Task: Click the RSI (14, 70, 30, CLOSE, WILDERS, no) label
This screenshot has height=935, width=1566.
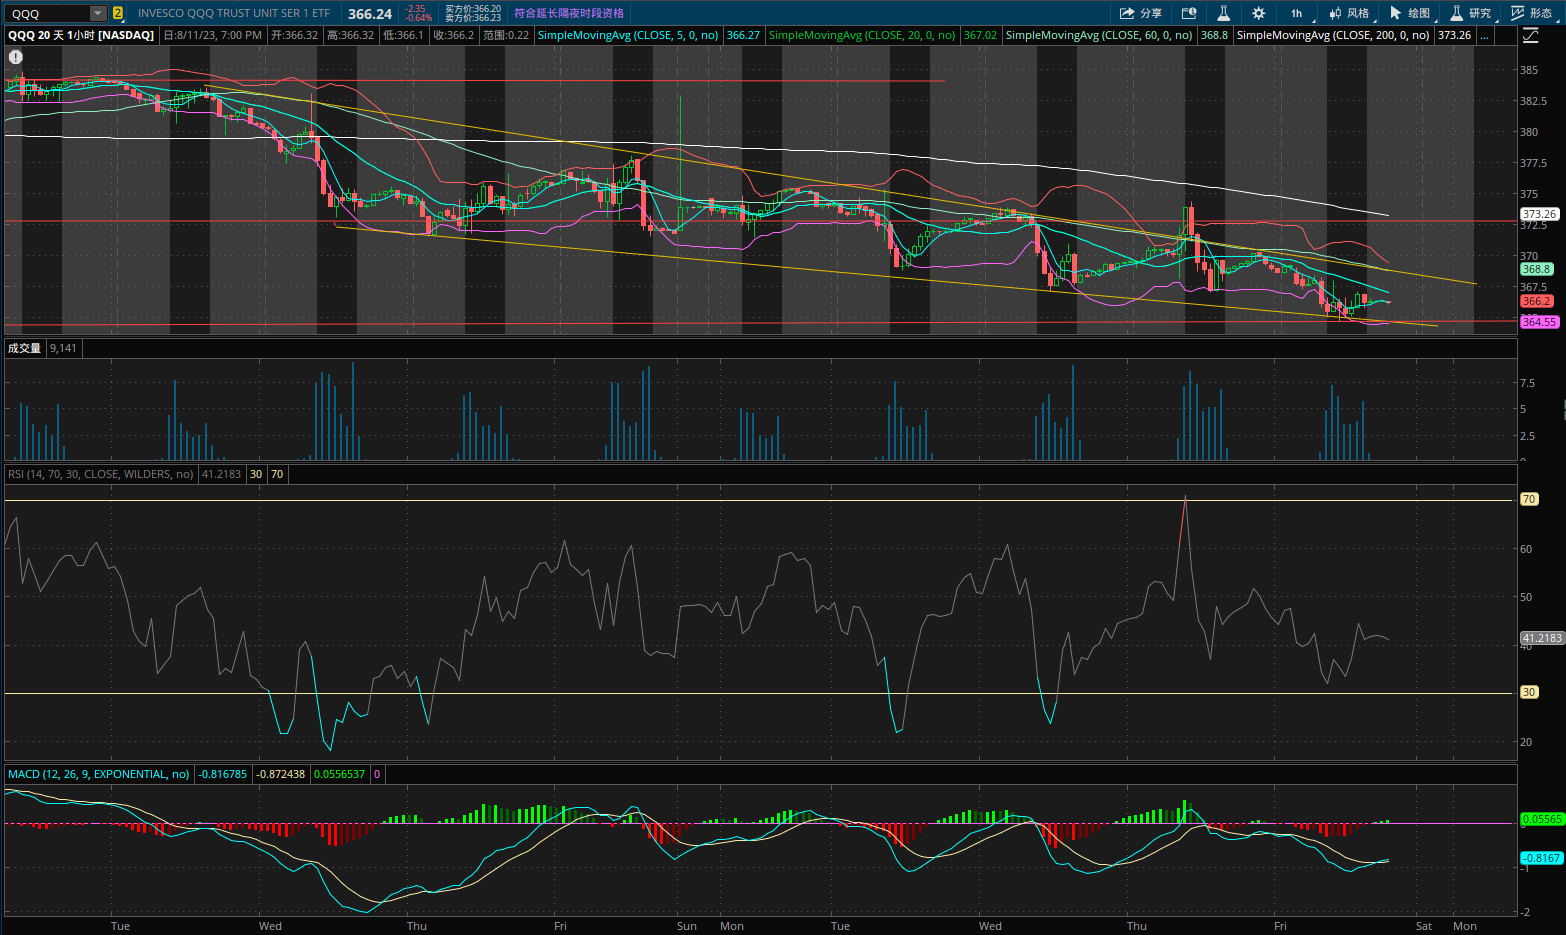Action: 101,474
